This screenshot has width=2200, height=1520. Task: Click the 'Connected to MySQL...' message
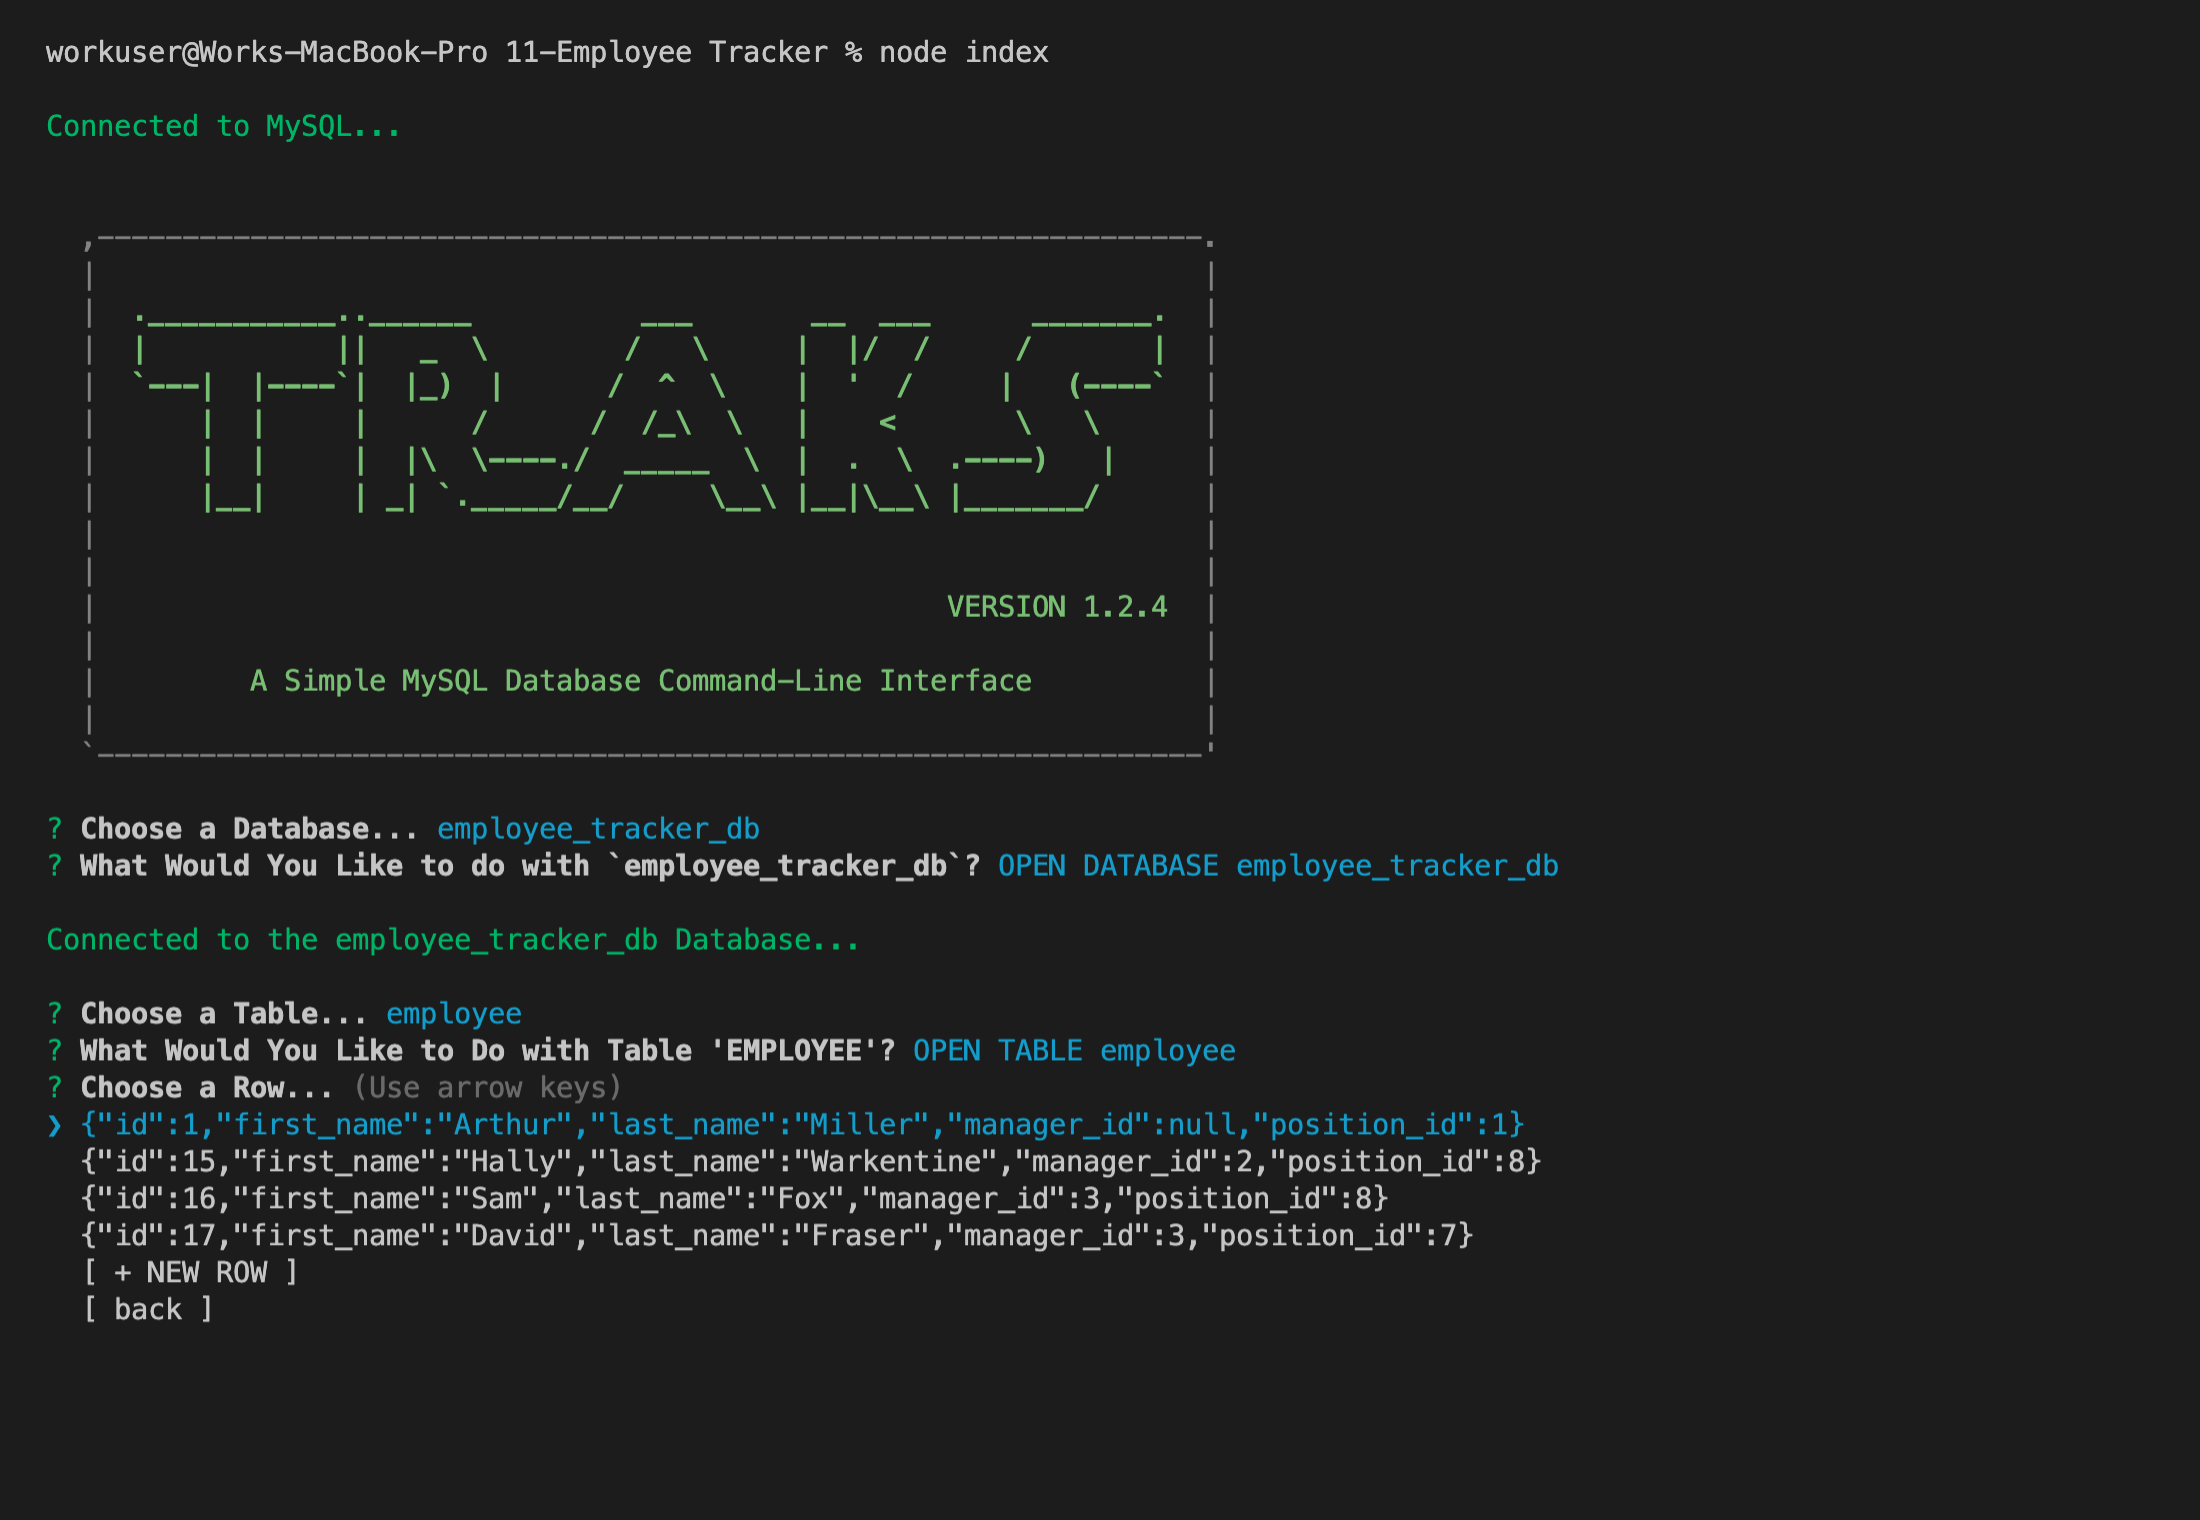pos(223,126)
